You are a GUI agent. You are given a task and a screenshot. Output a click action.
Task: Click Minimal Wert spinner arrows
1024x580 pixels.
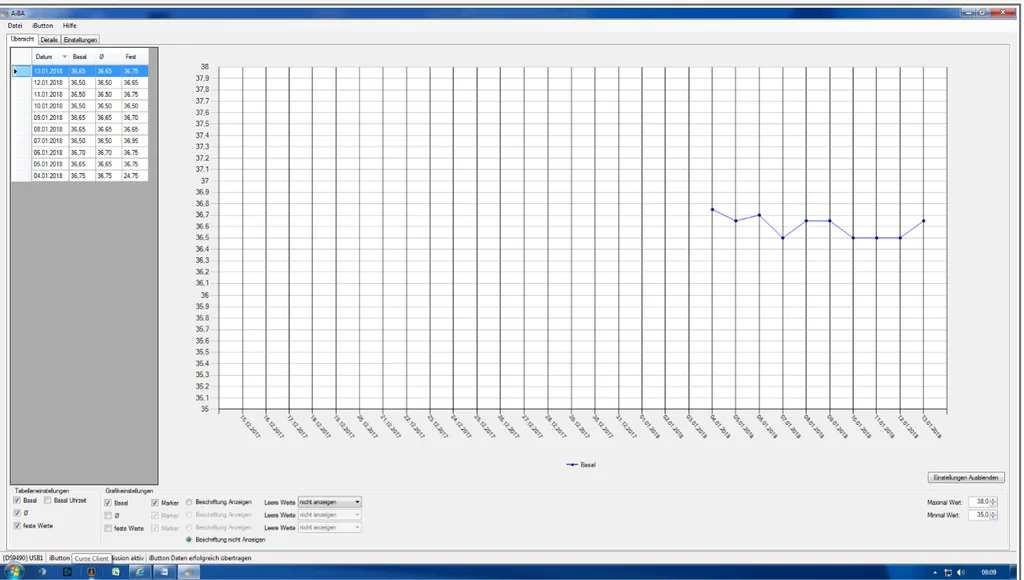click(994, 515)
